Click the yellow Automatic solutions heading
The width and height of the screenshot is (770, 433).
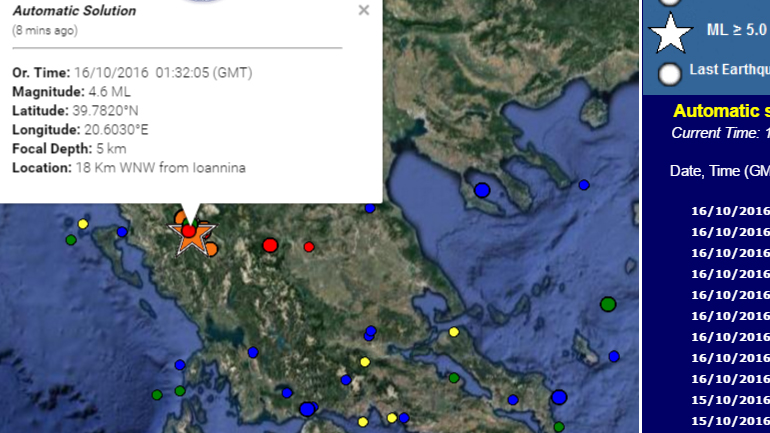click(721, 111)
